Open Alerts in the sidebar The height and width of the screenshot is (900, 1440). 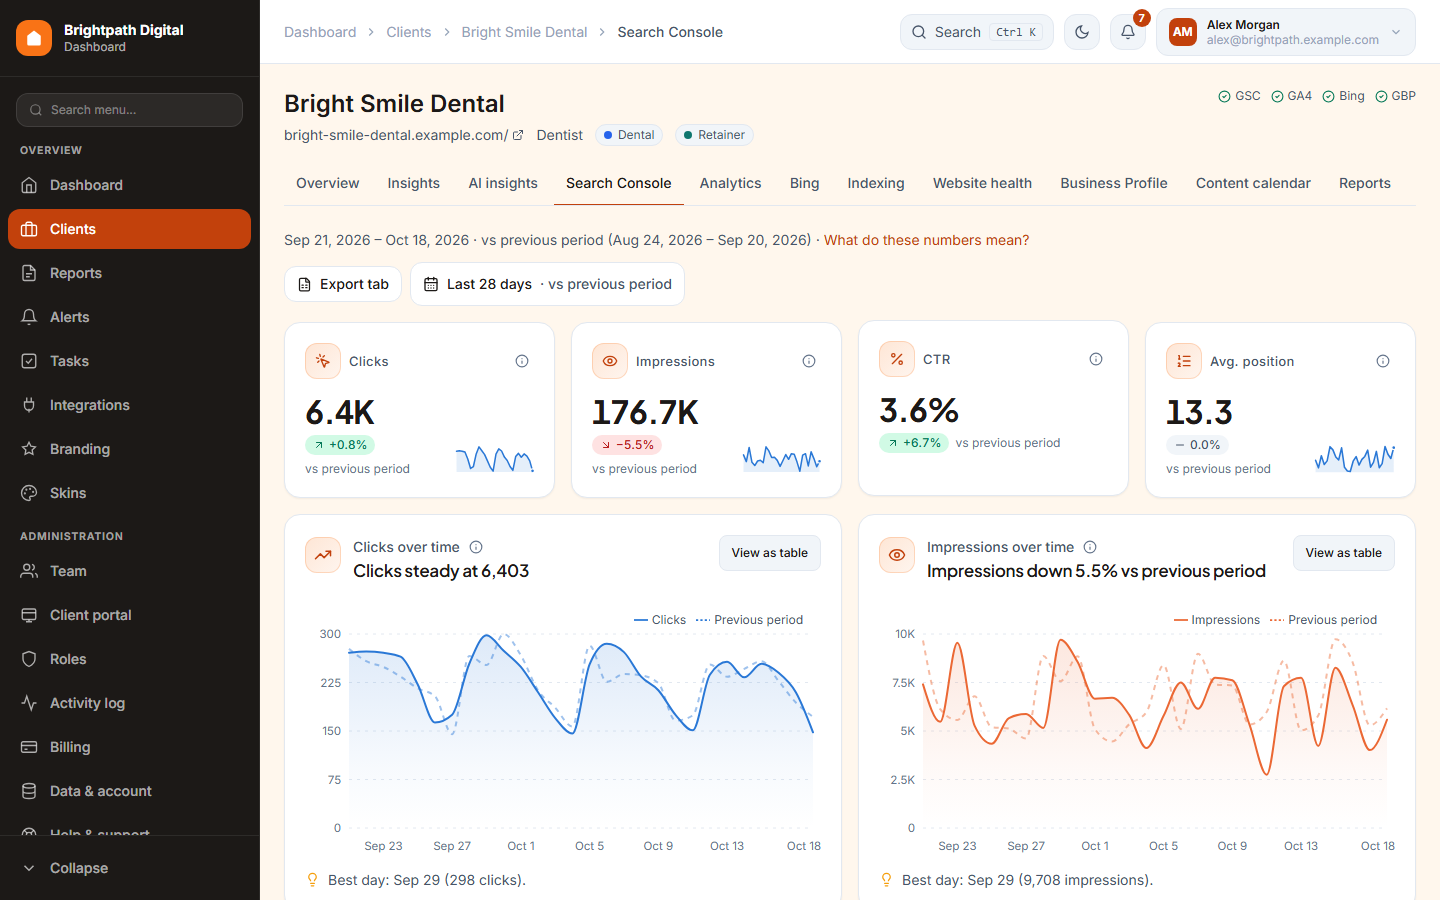pyautogui.click(x=129, y=317)
